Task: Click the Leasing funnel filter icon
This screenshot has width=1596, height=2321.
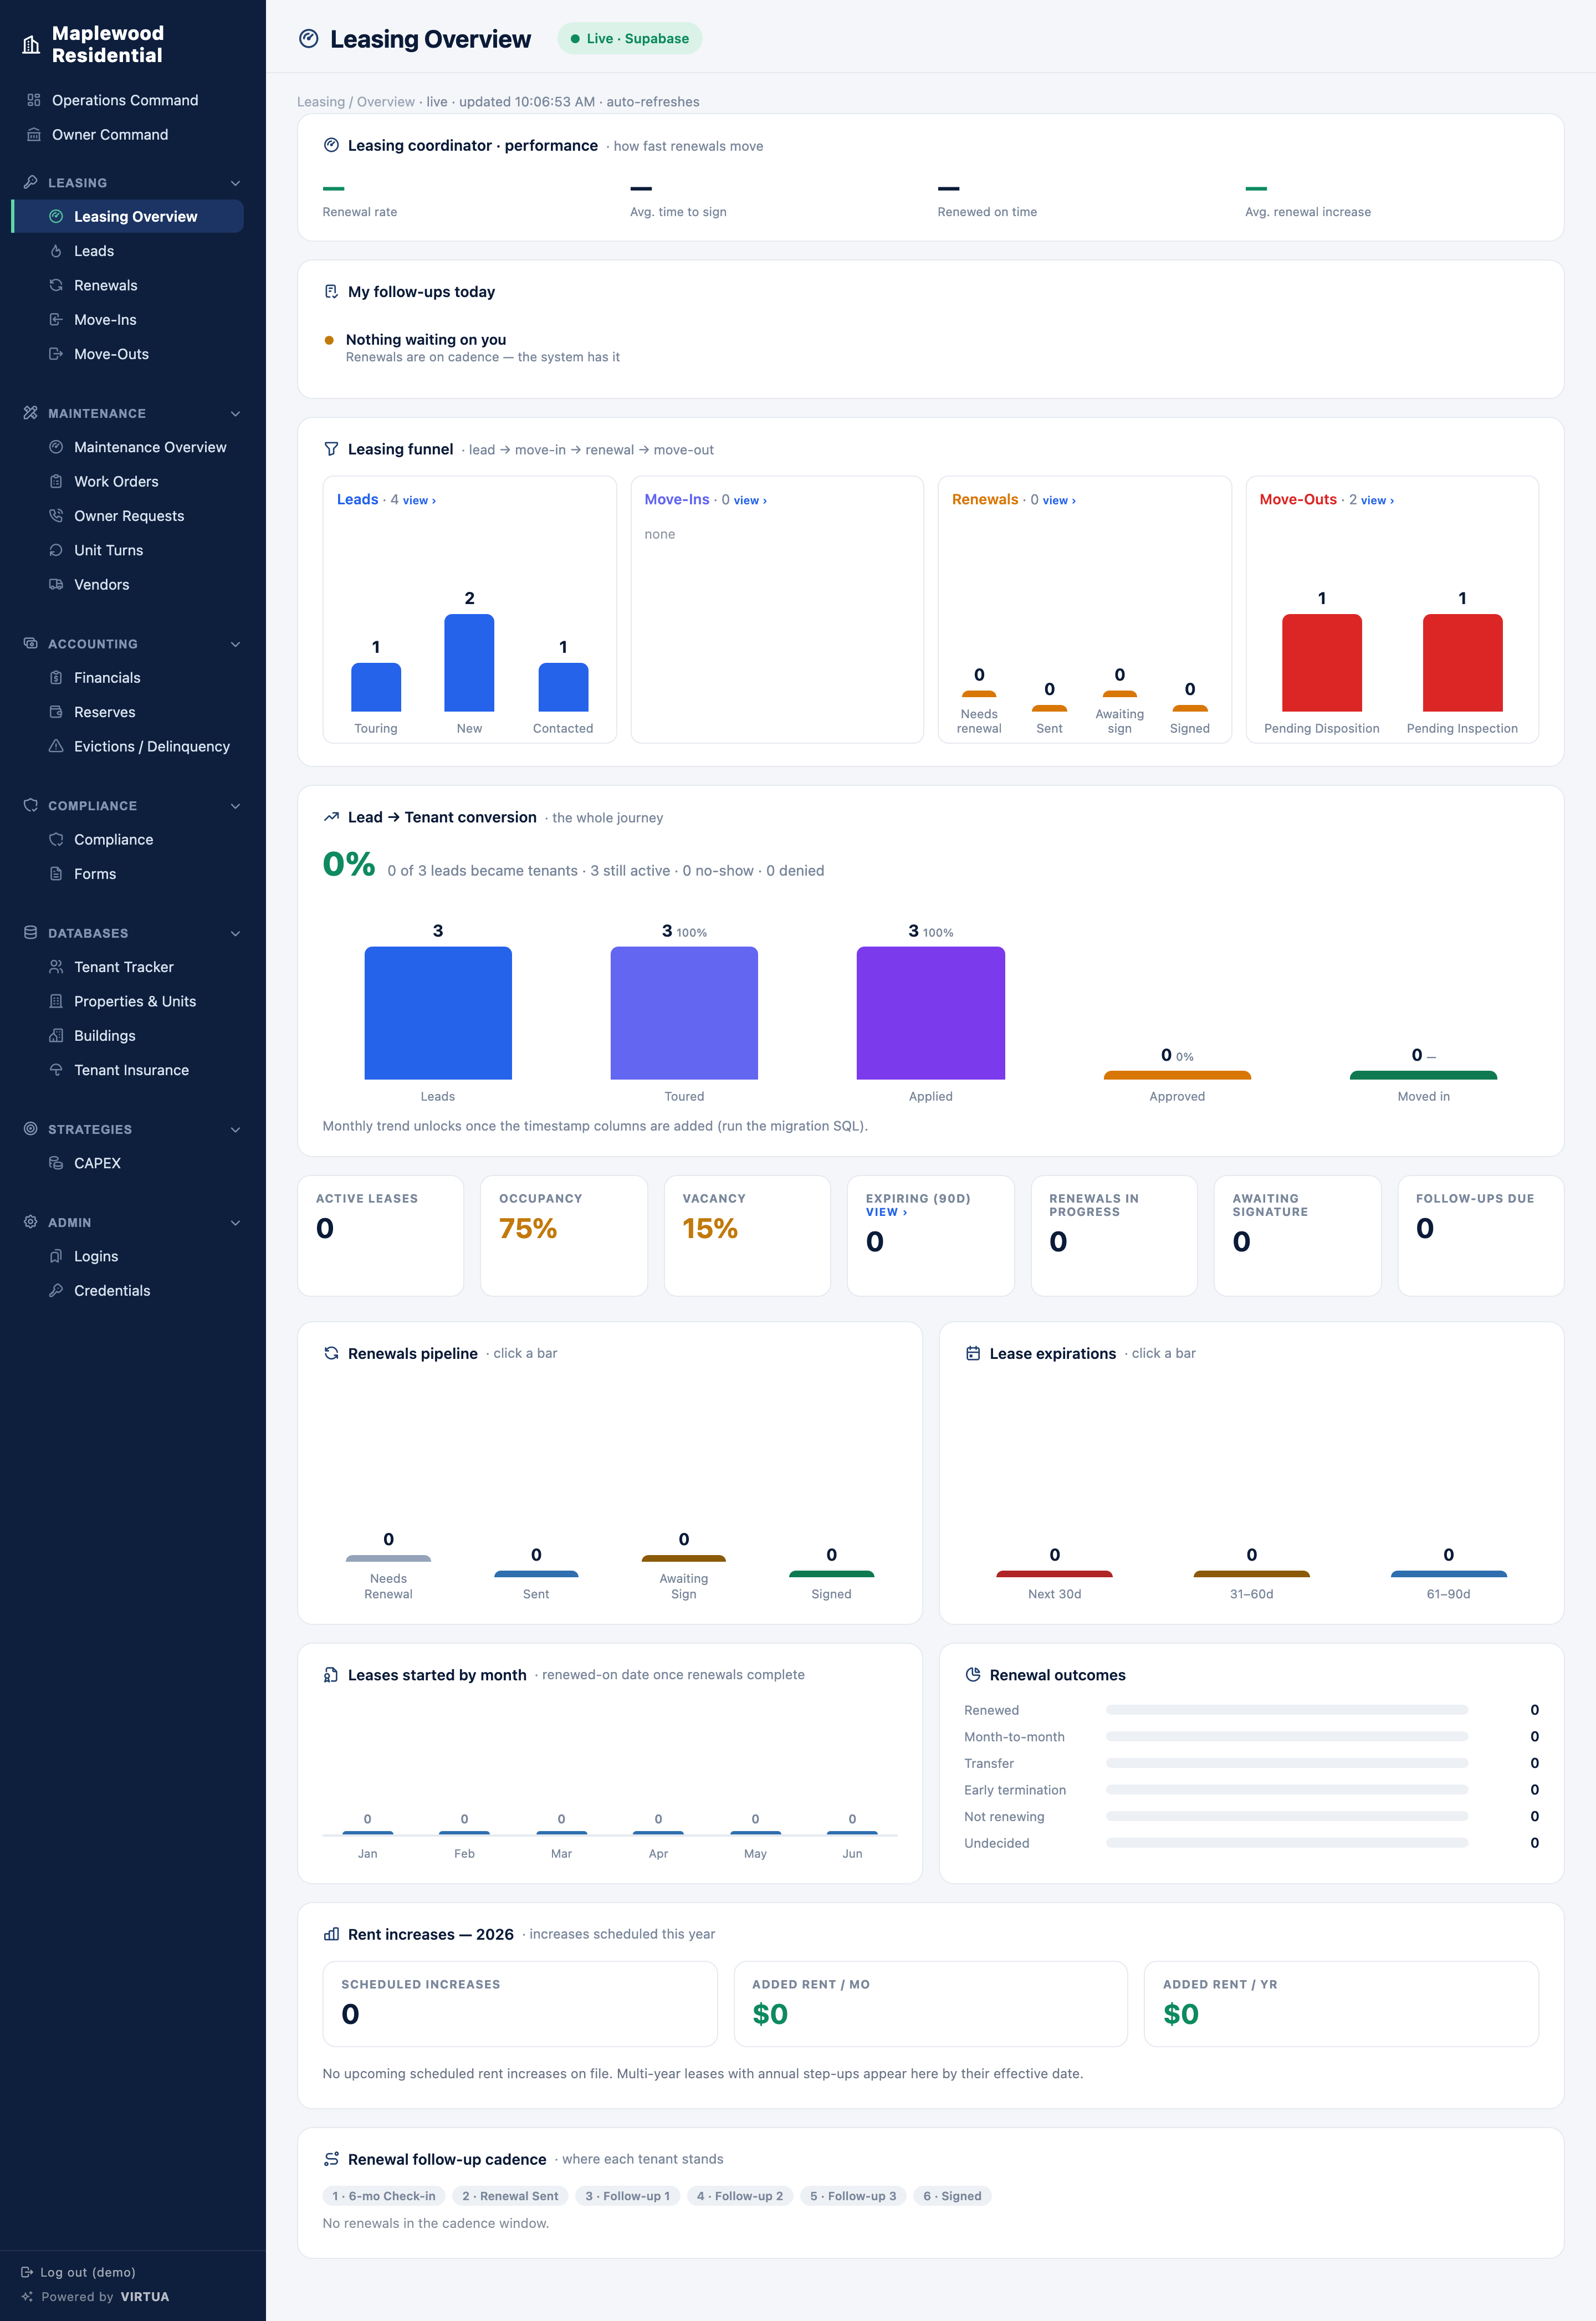Action: tap(331, 449)
